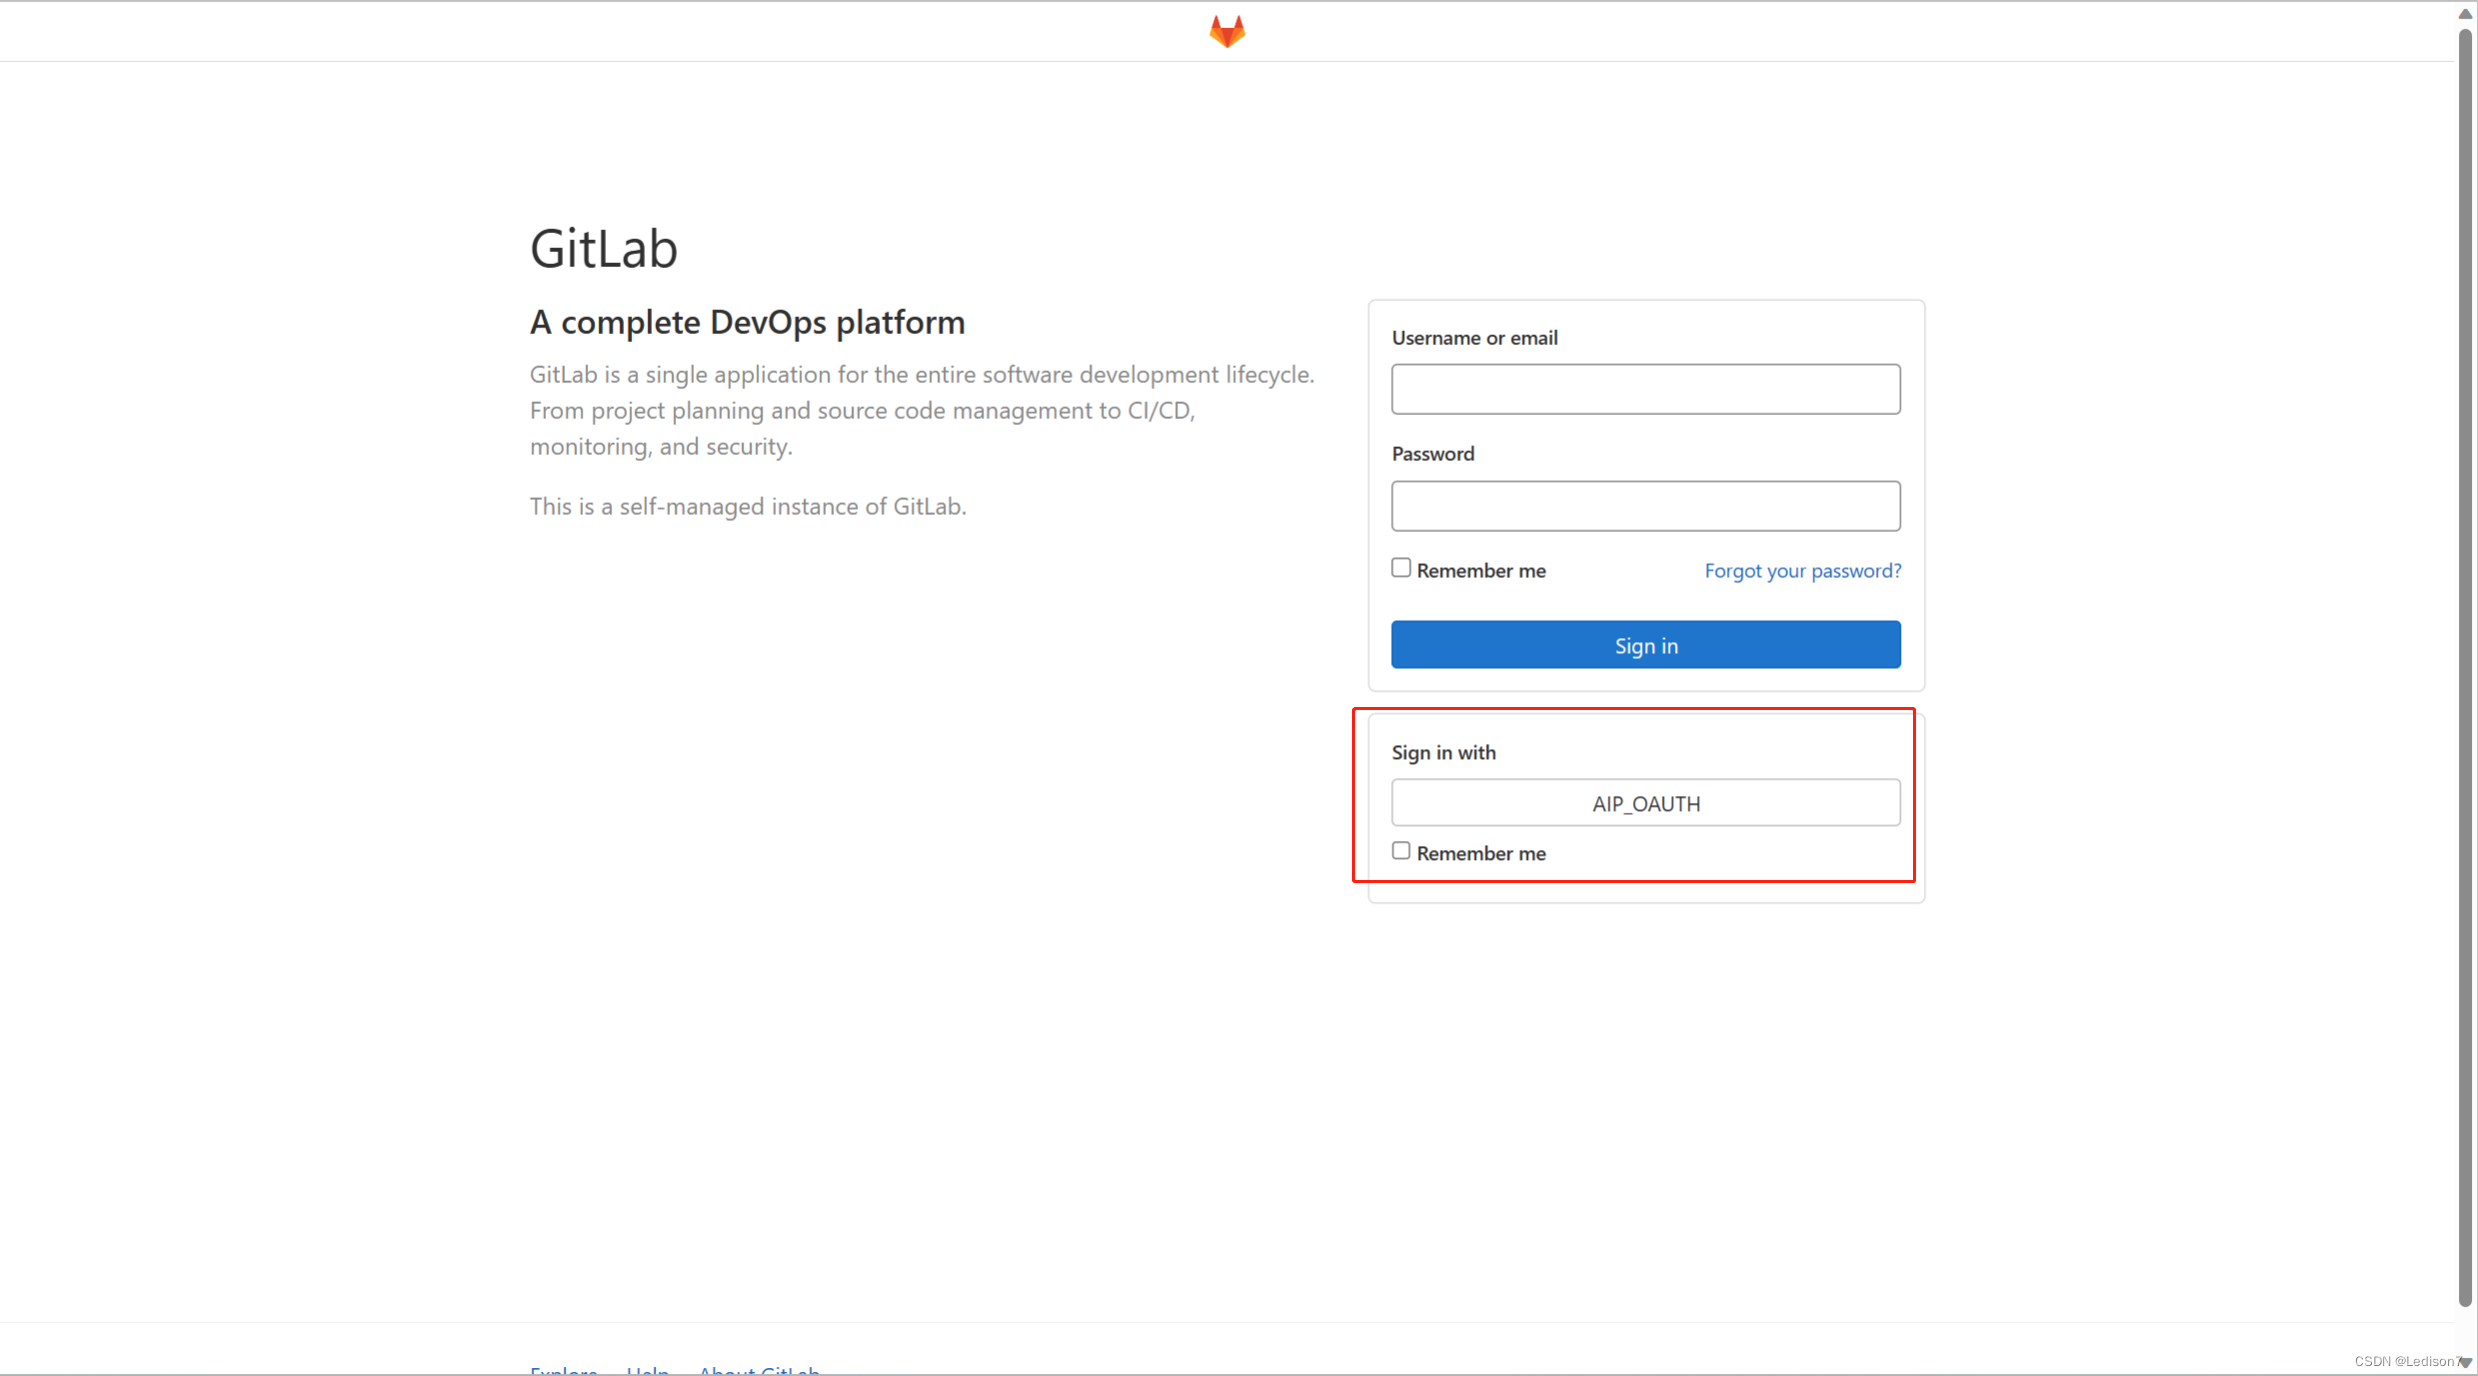Viewport: 2478px width, 1376px height.
Task: Click the scrollbar up arrow
Action: pyautogui.click(x=2465, y=13)
